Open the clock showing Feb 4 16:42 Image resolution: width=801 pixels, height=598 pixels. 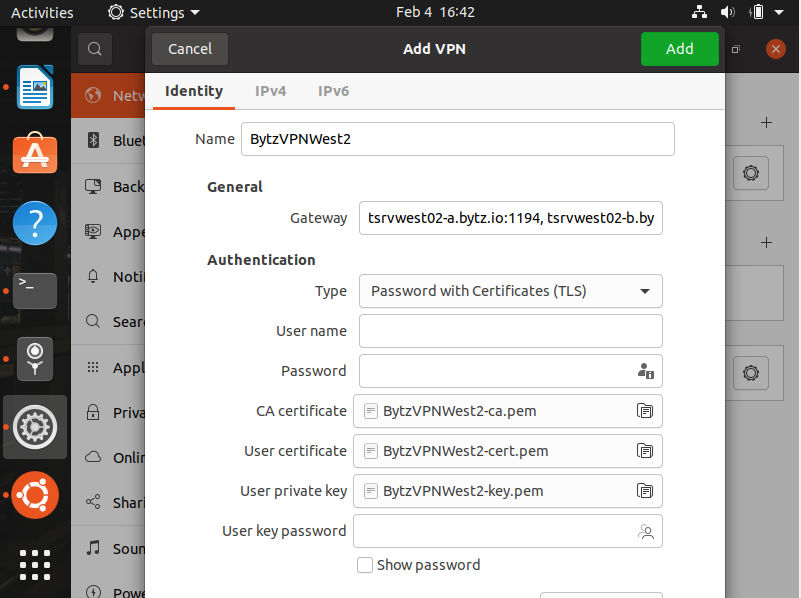(435, 12)
